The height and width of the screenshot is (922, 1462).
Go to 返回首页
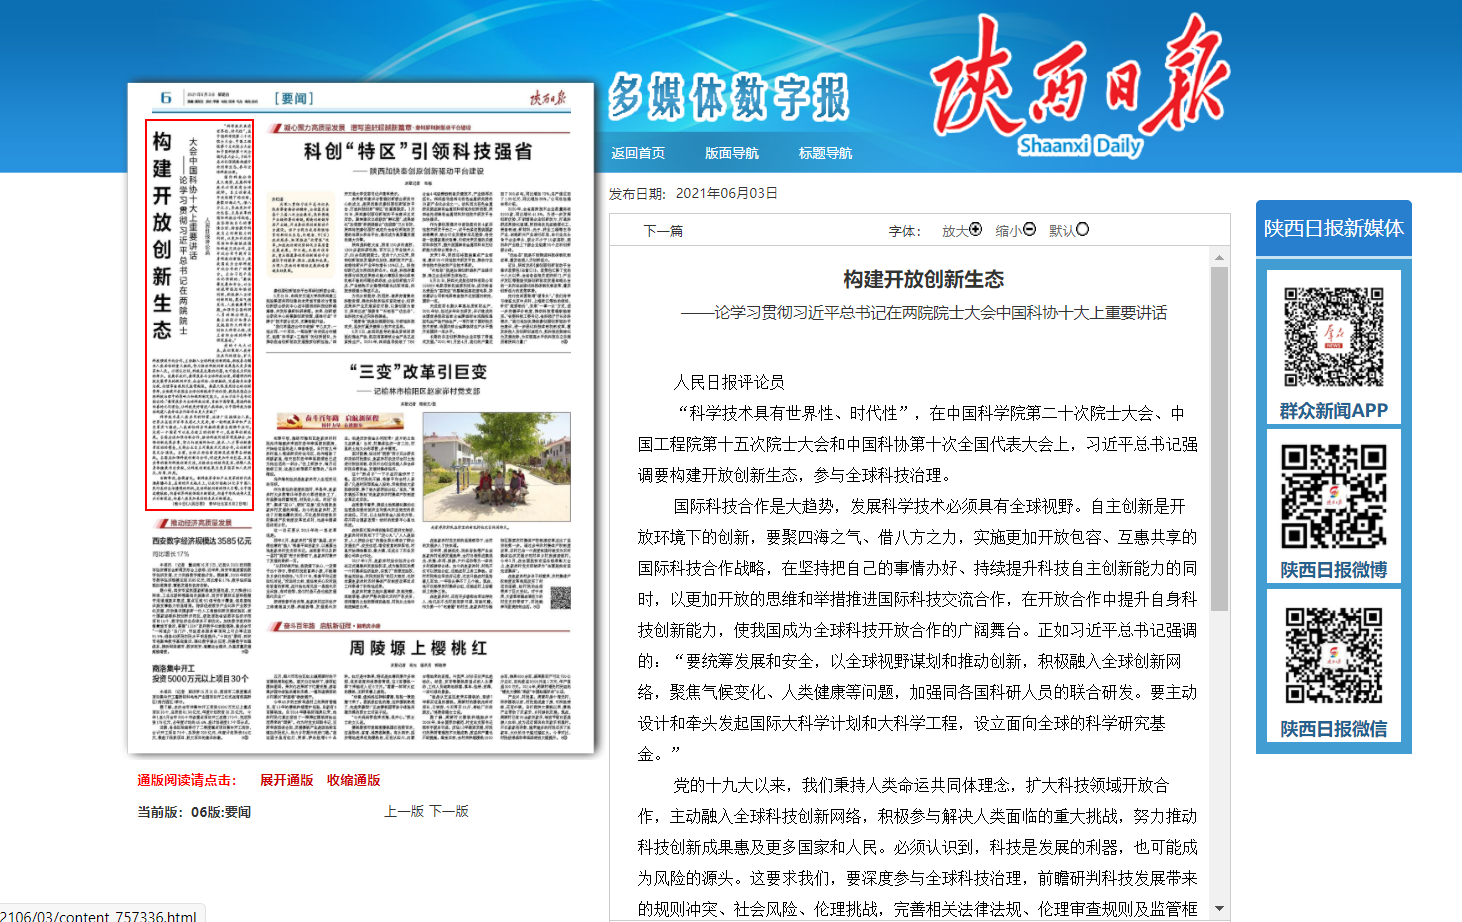pyautogui.click(x=638, y=153)
